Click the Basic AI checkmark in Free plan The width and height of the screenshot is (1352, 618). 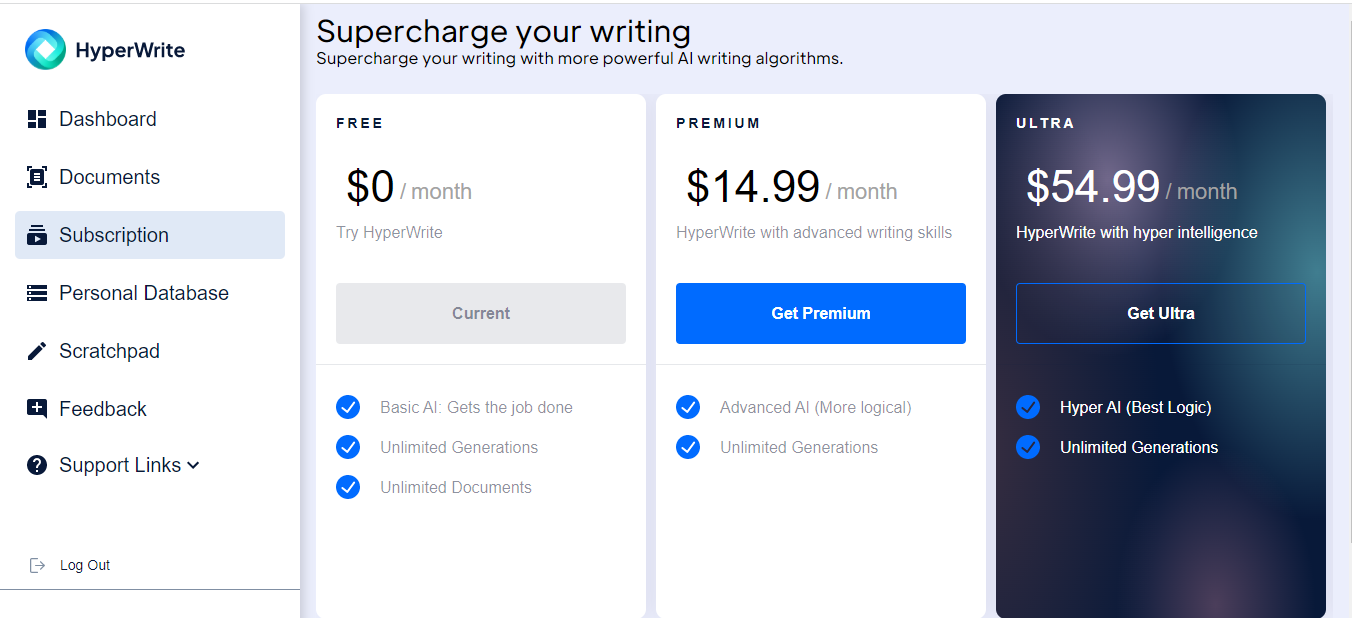pos(348,407)
